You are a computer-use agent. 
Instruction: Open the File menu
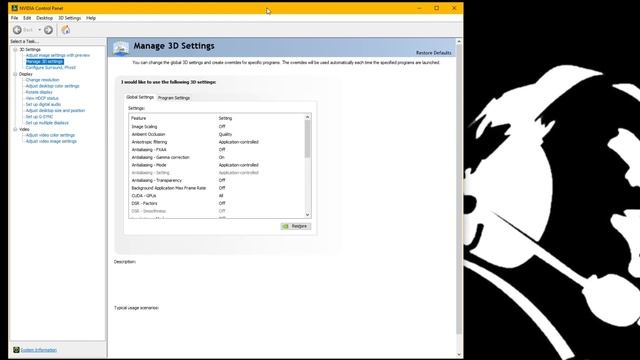tap(15, 18)
